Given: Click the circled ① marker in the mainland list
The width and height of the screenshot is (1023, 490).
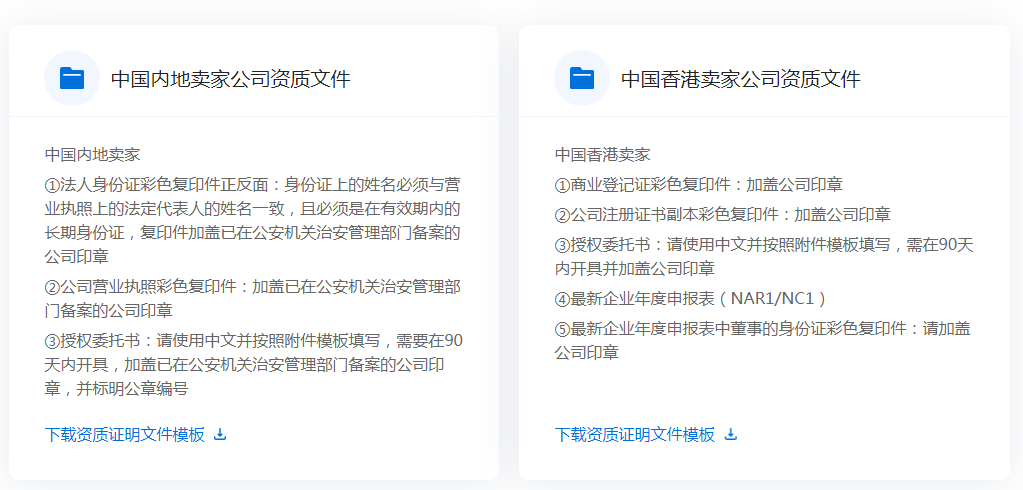Looking at the screenshot, I should click(53, 185).
